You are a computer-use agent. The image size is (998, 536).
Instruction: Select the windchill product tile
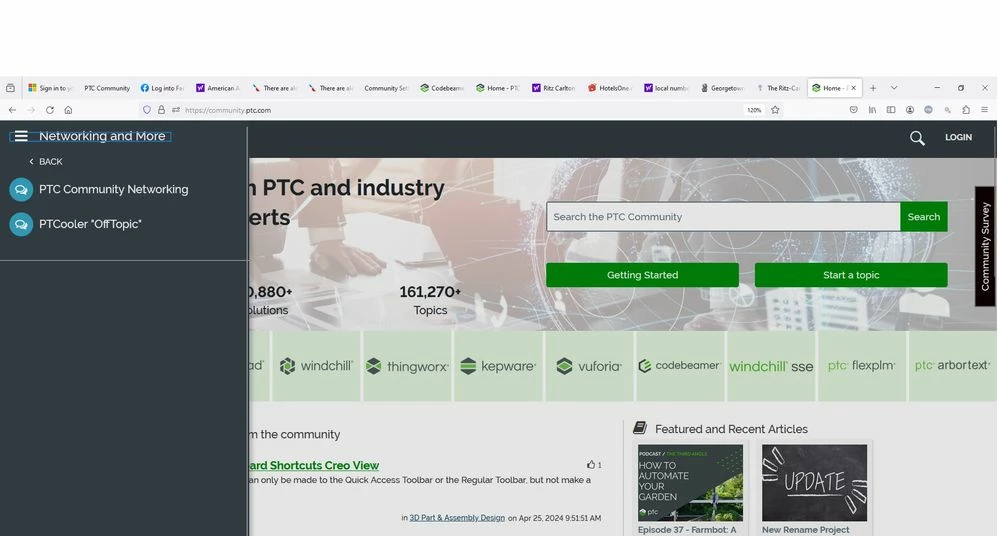316,366
